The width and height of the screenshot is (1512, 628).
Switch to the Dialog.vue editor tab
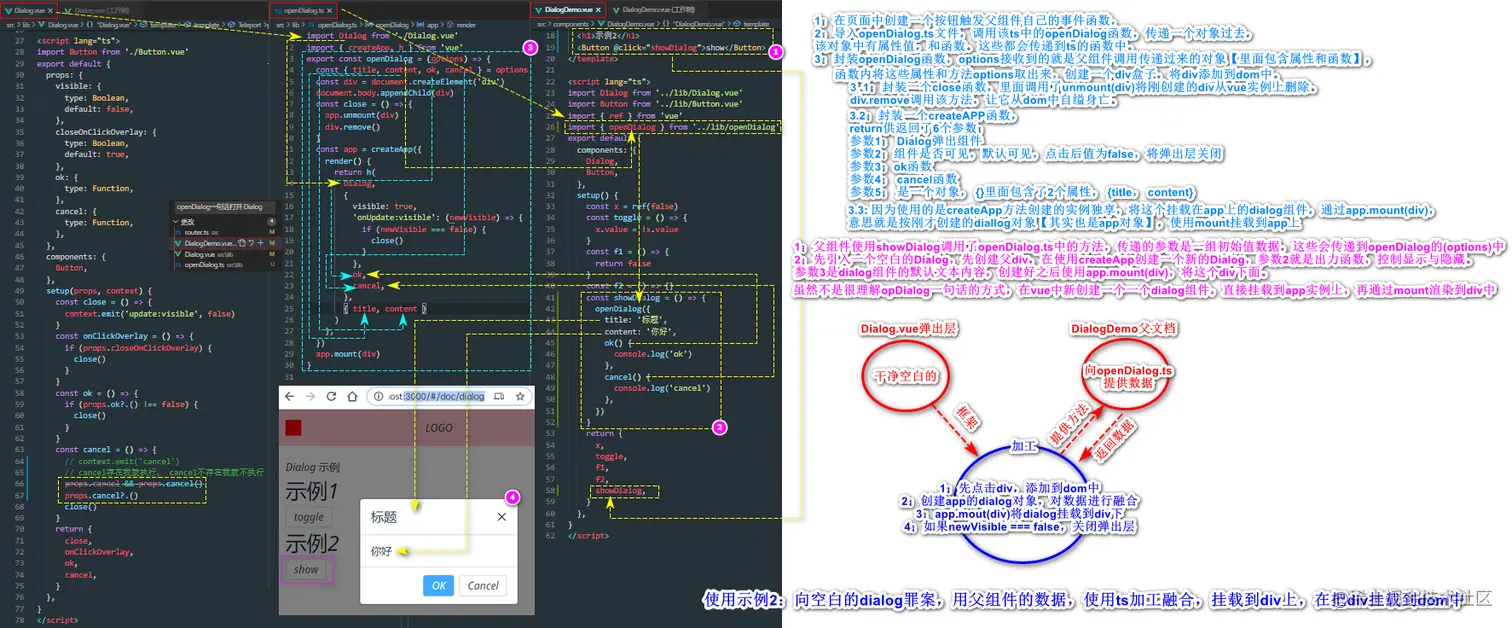coord(28,10)
